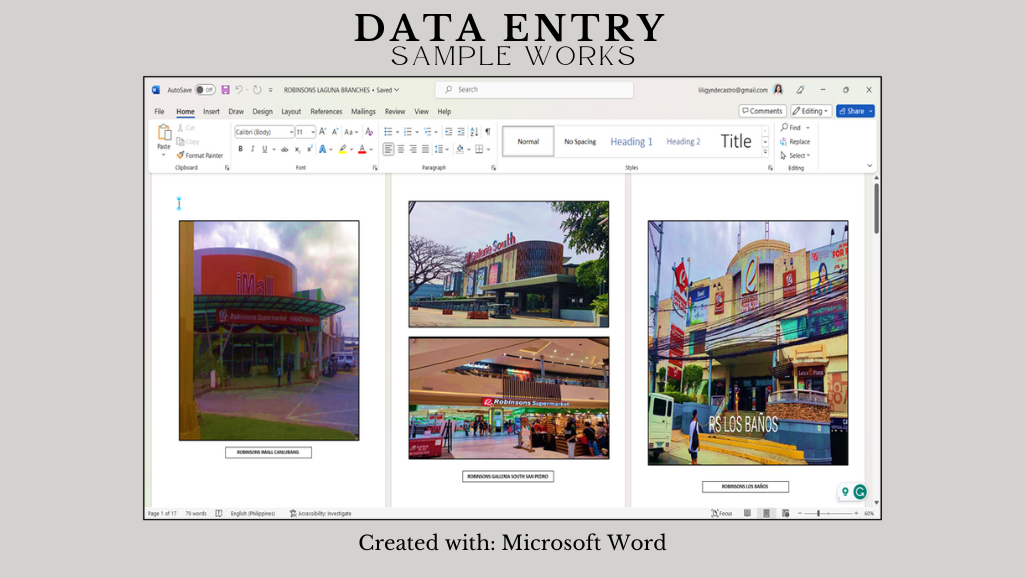Apply Text Effects (blue A)
Viewport: 1025px width, 578px height.
coord(322,149)
